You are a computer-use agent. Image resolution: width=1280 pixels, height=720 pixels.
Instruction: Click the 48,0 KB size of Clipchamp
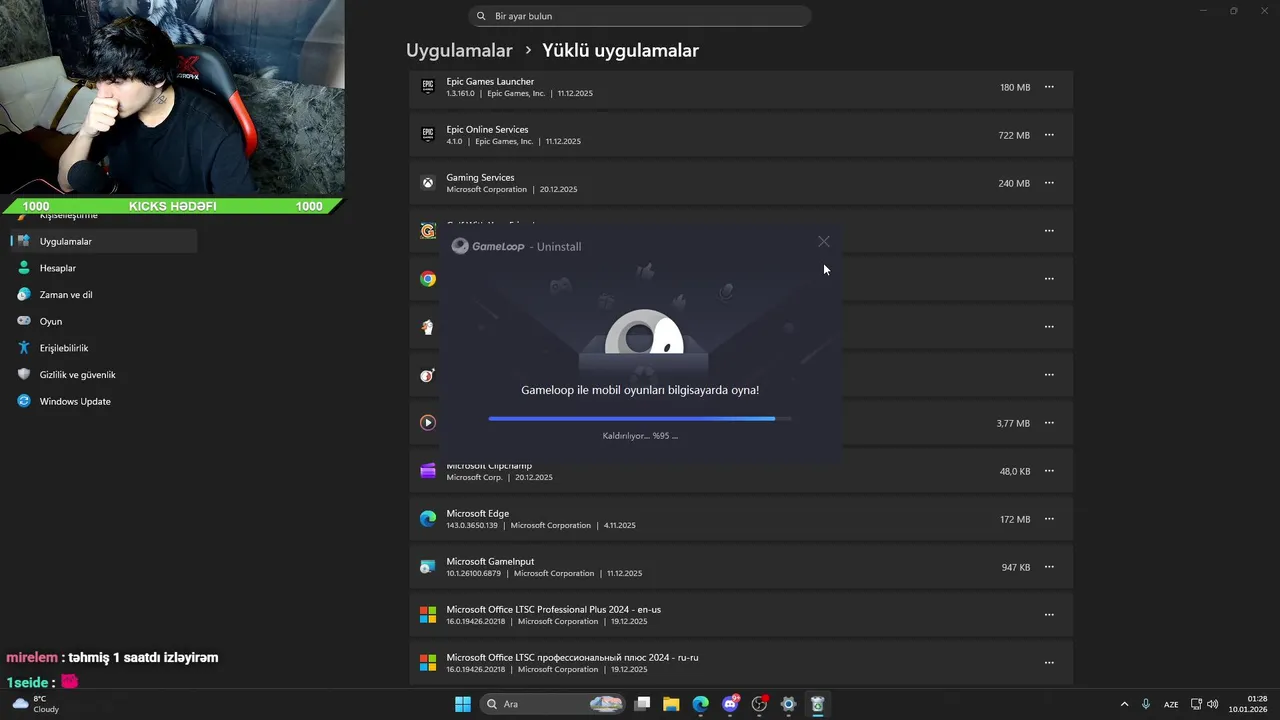[x=1015, y=471]
